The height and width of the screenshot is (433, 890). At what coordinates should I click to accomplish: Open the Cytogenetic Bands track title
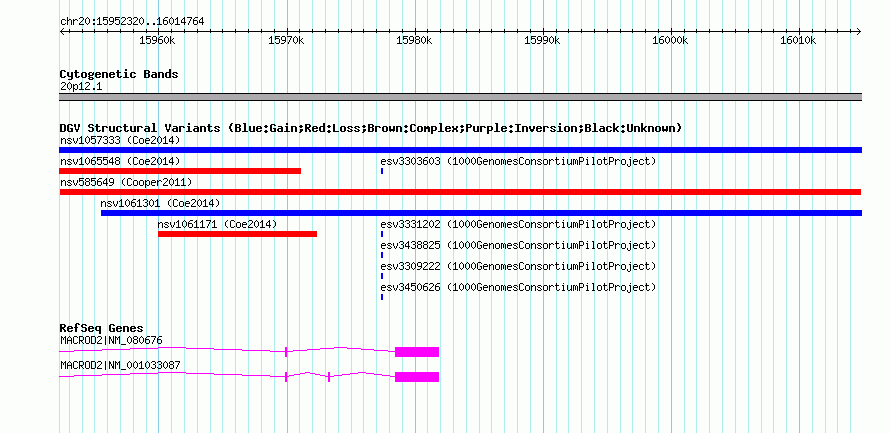coord(119,74)
